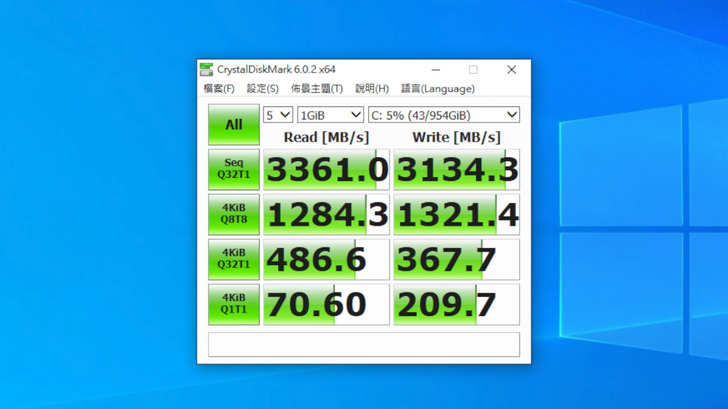Open the 說明(H) menu
Screen dimensions: 728x409
372,89
